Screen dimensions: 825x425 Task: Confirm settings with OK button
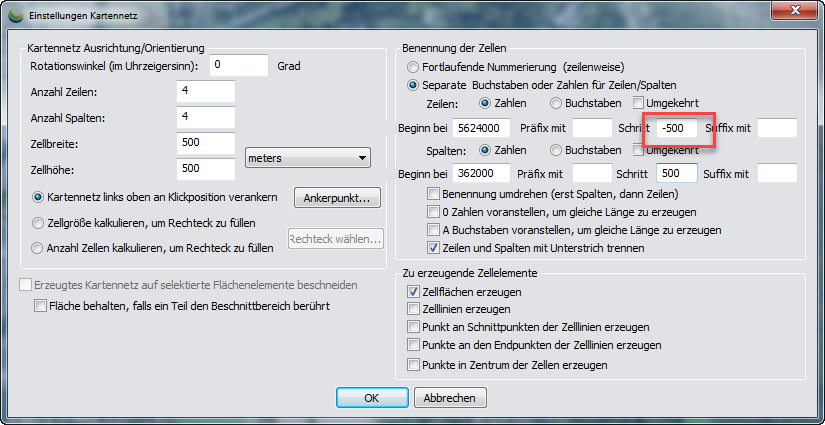coord(372,398)
